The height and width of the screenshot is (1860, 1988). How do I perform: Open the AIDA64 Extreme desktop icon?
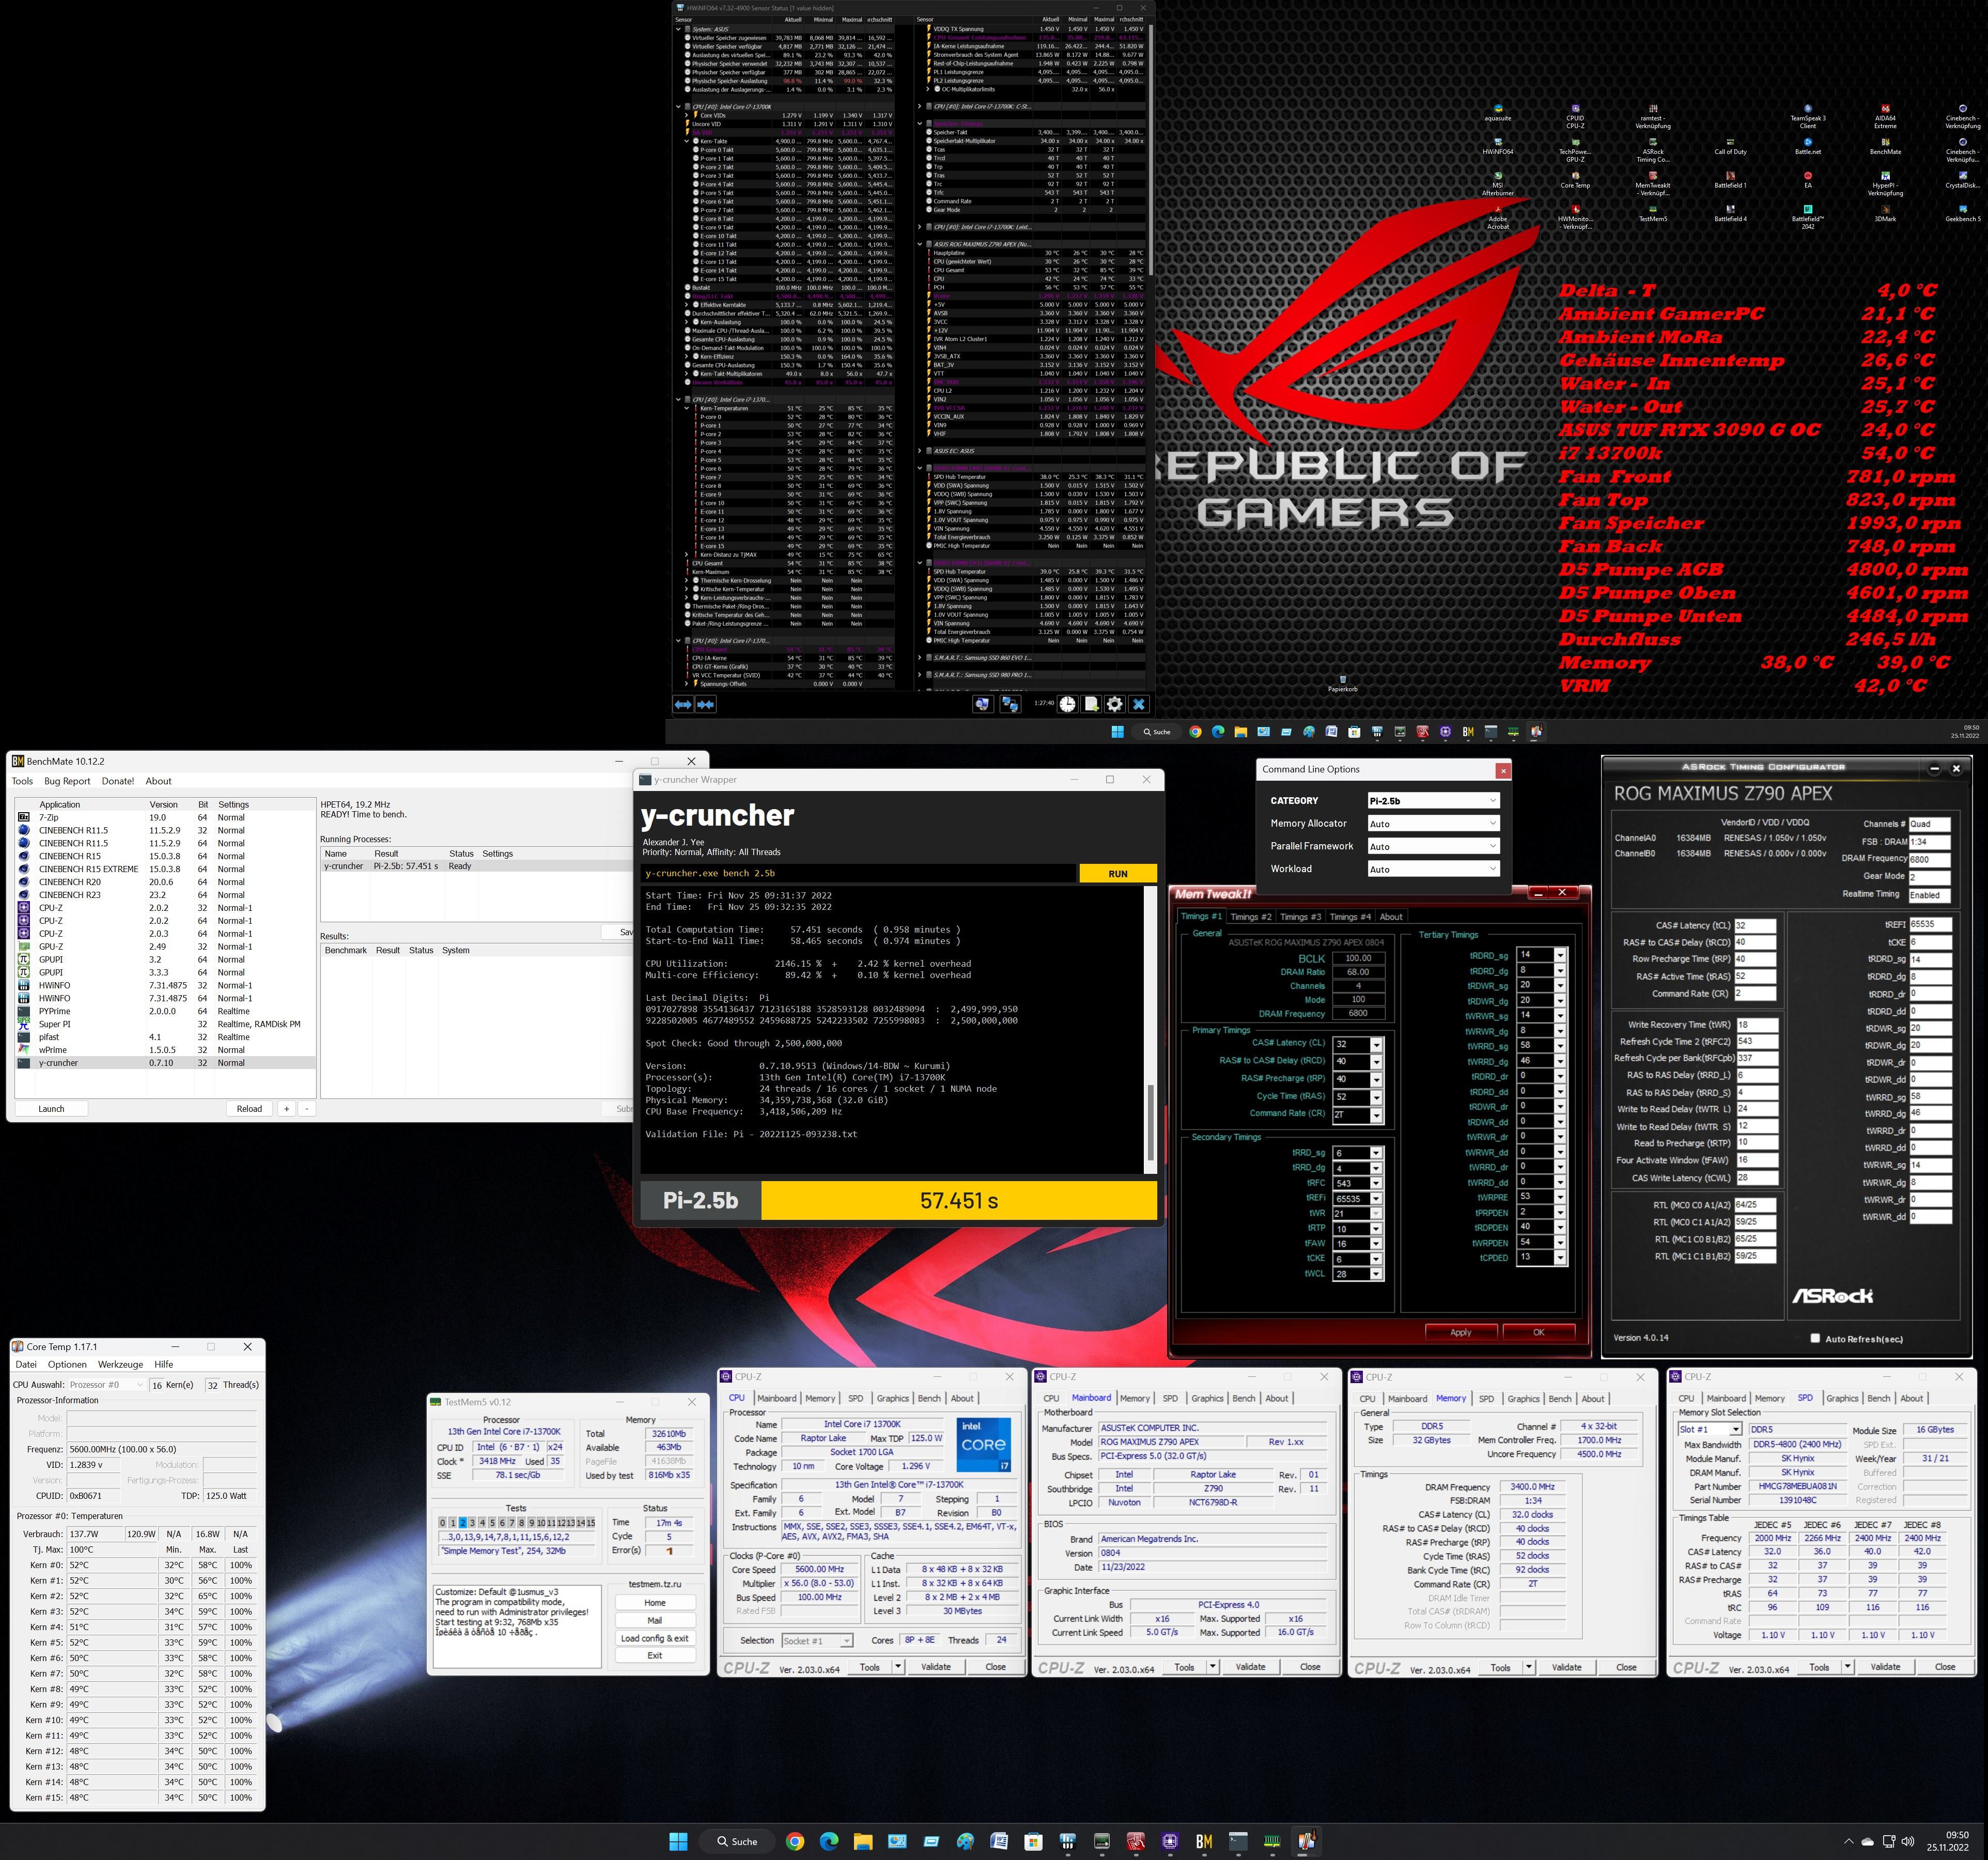coord(1884,109)
